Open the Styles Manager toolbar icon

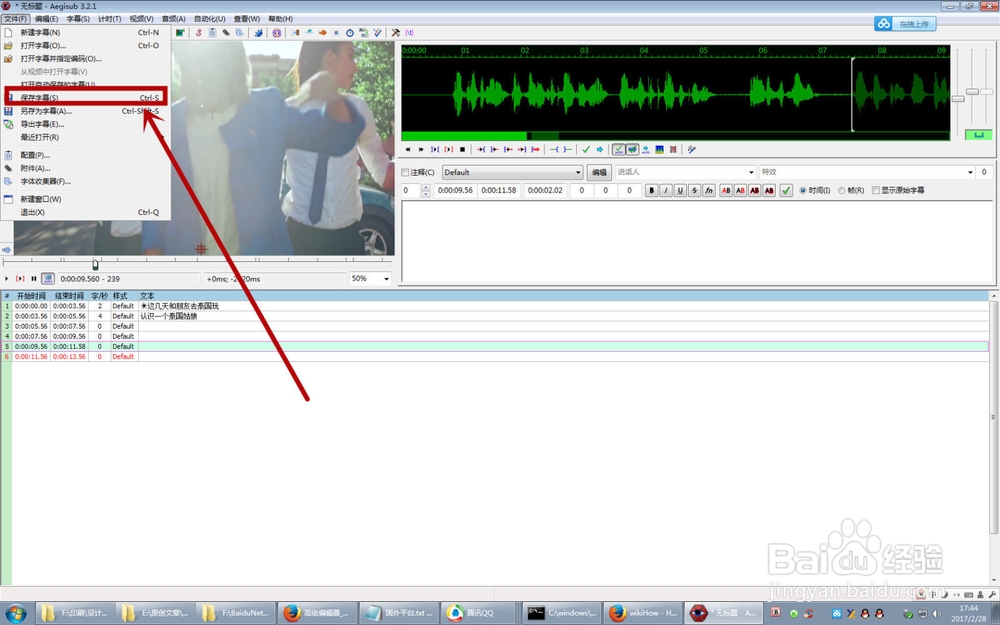199,33
